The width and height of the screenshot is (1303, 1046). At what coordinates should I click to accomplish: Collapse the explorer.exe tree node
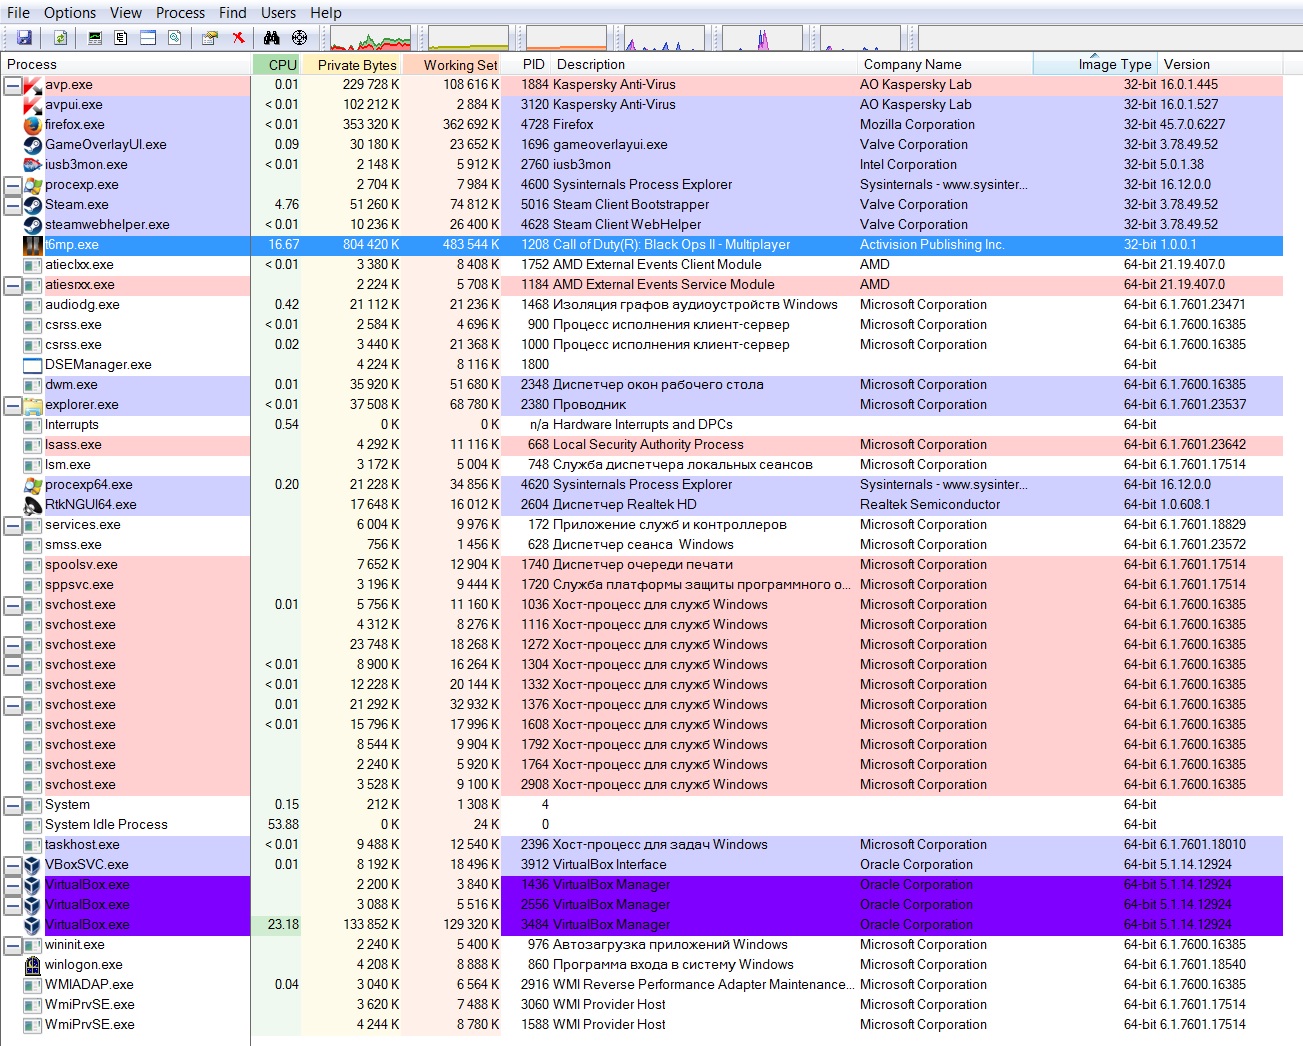point(12,405)
